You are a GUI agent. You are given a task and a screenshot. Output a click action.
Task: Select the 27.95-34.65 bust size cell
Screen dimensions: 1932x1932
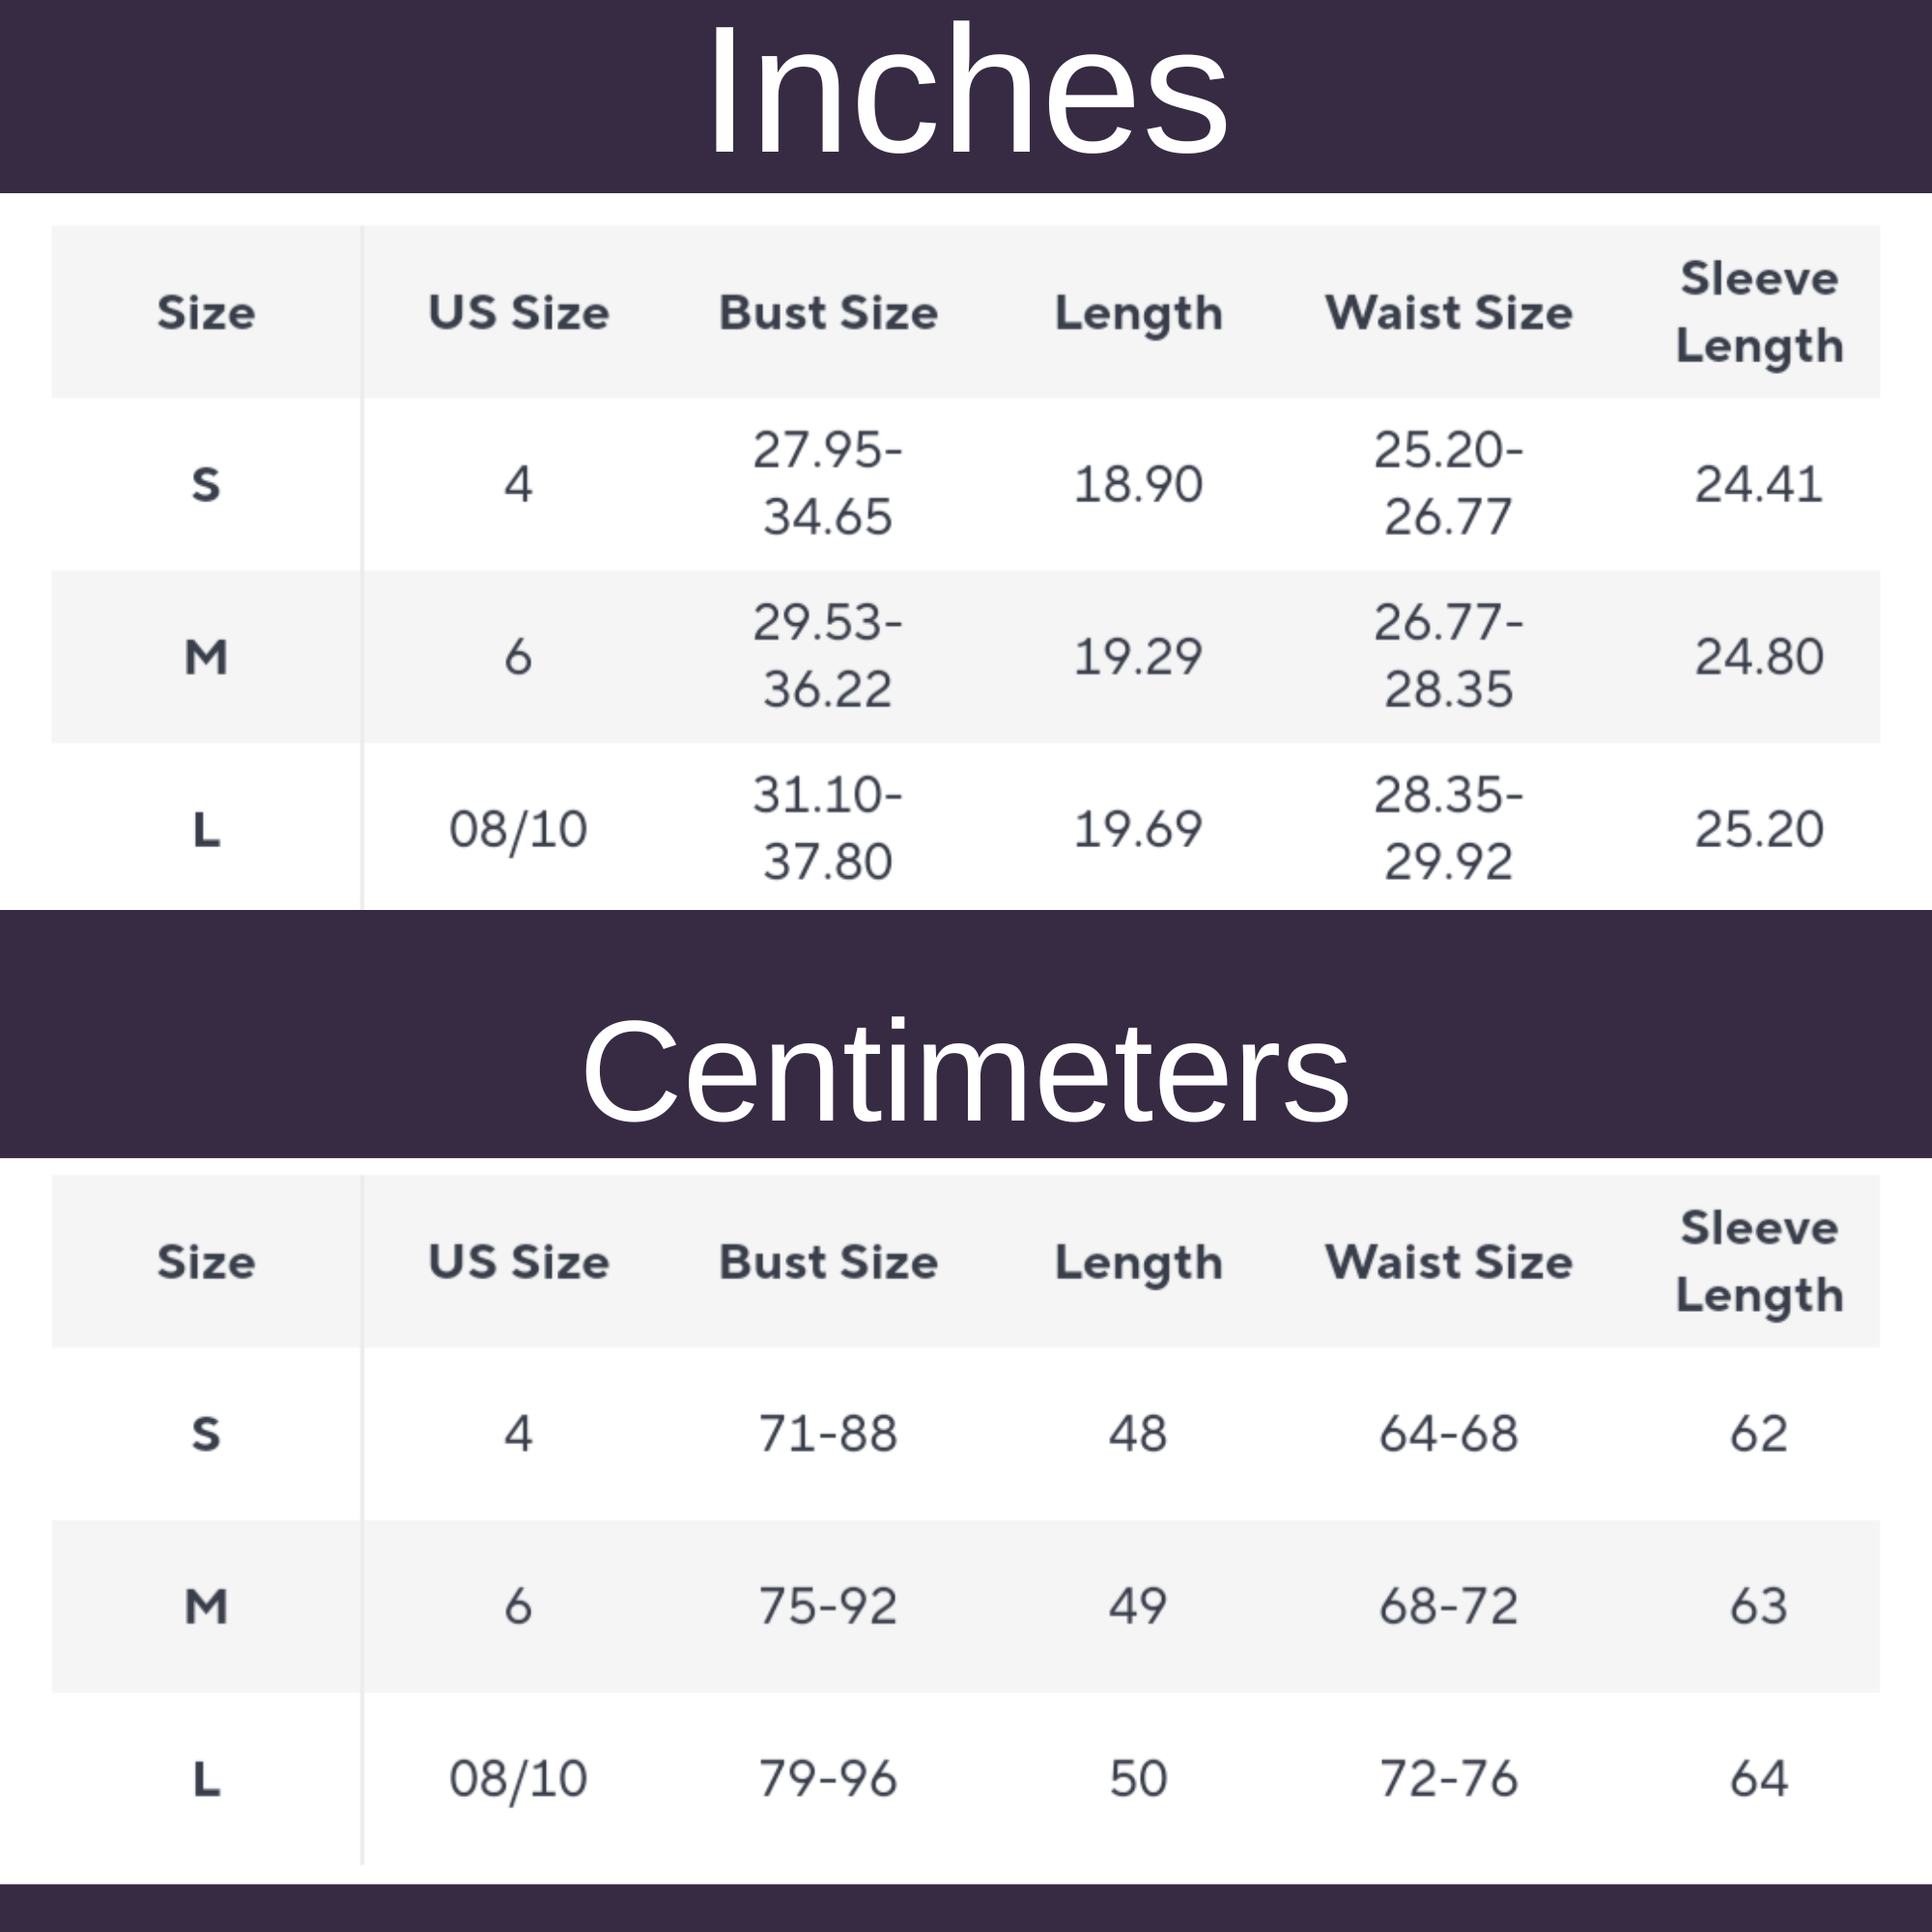click(828, 484)
